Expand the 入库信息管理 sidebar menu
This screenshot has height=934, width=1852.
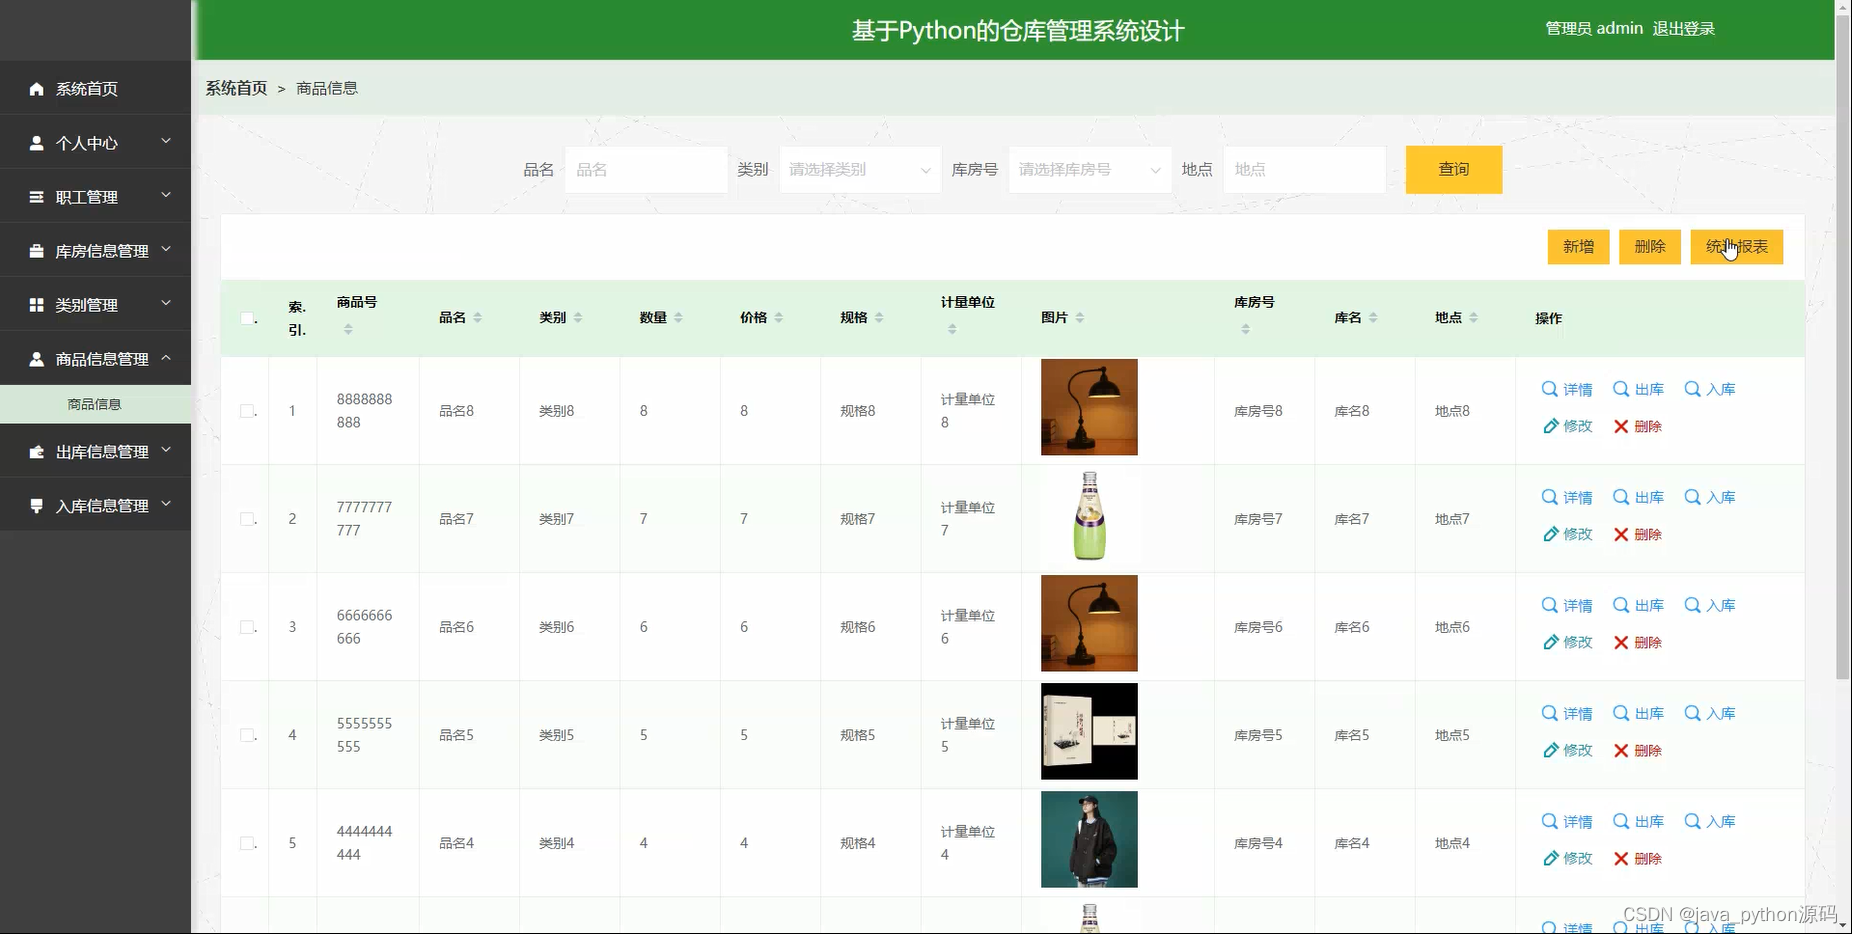pos(95,506)
